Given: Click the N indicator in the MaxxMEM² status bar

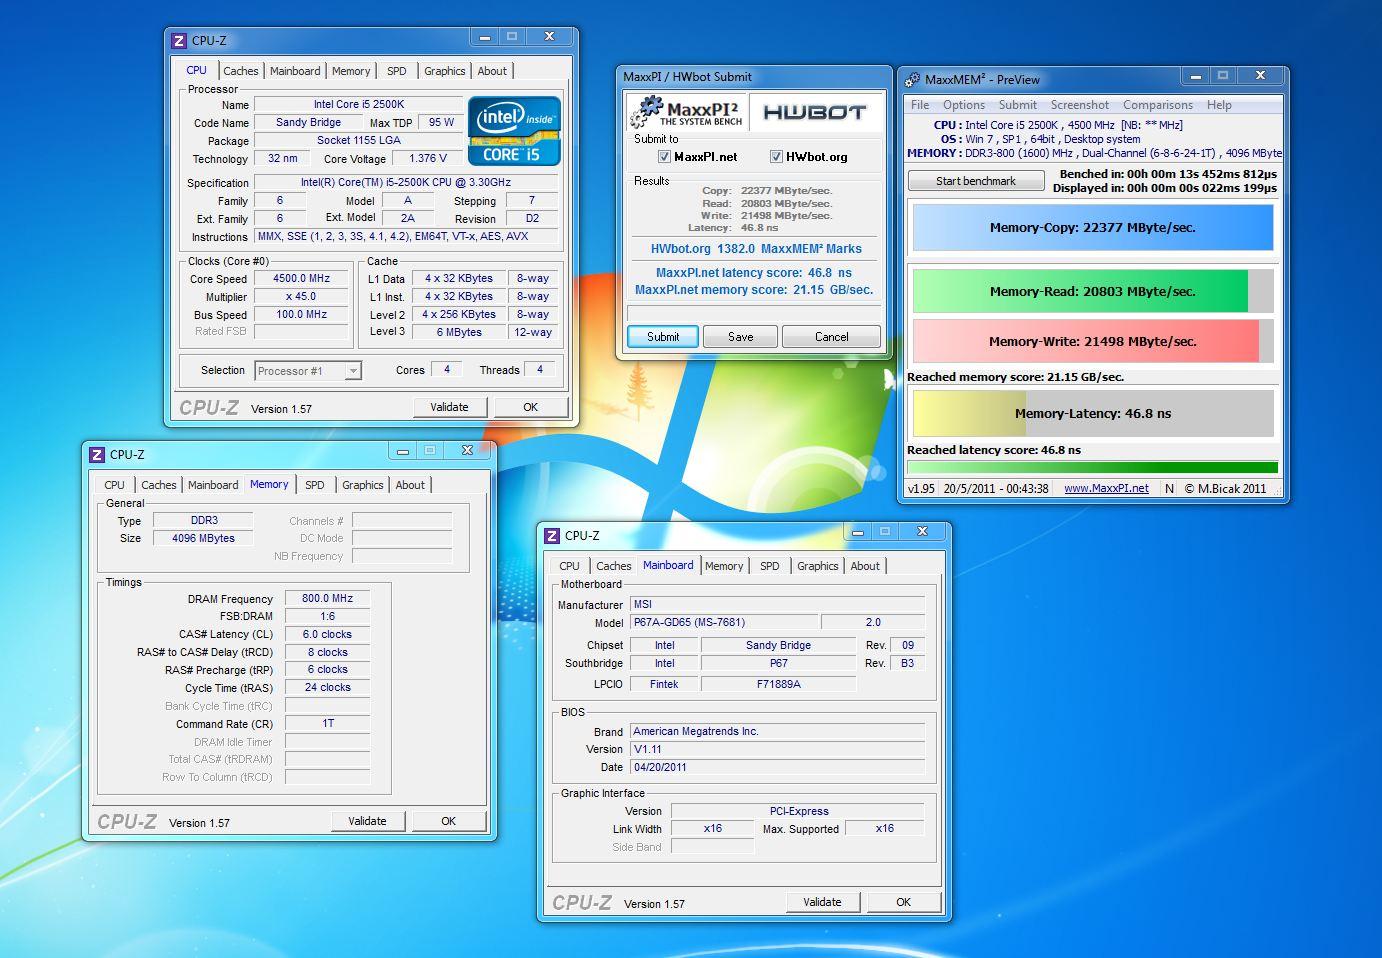Looking at the screenshot, I should (1169, 489).
